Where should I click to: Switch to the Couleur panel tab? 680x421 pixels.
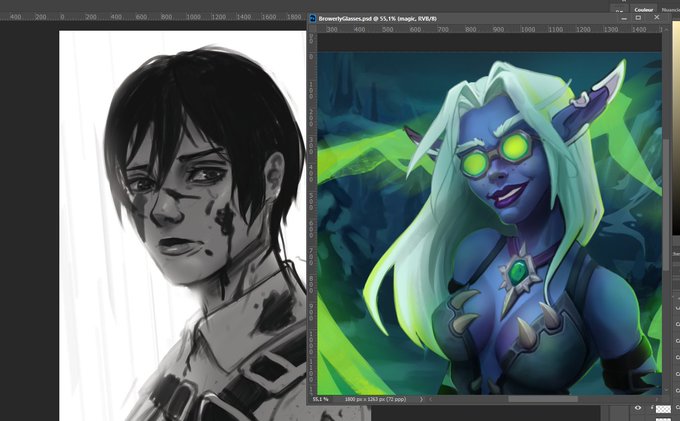tap(644, 10)
